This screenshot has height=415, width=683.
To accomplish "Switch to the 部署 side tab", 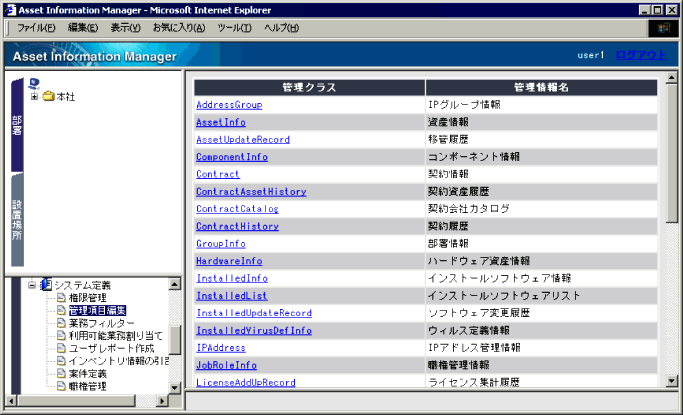I will [17, 125].
